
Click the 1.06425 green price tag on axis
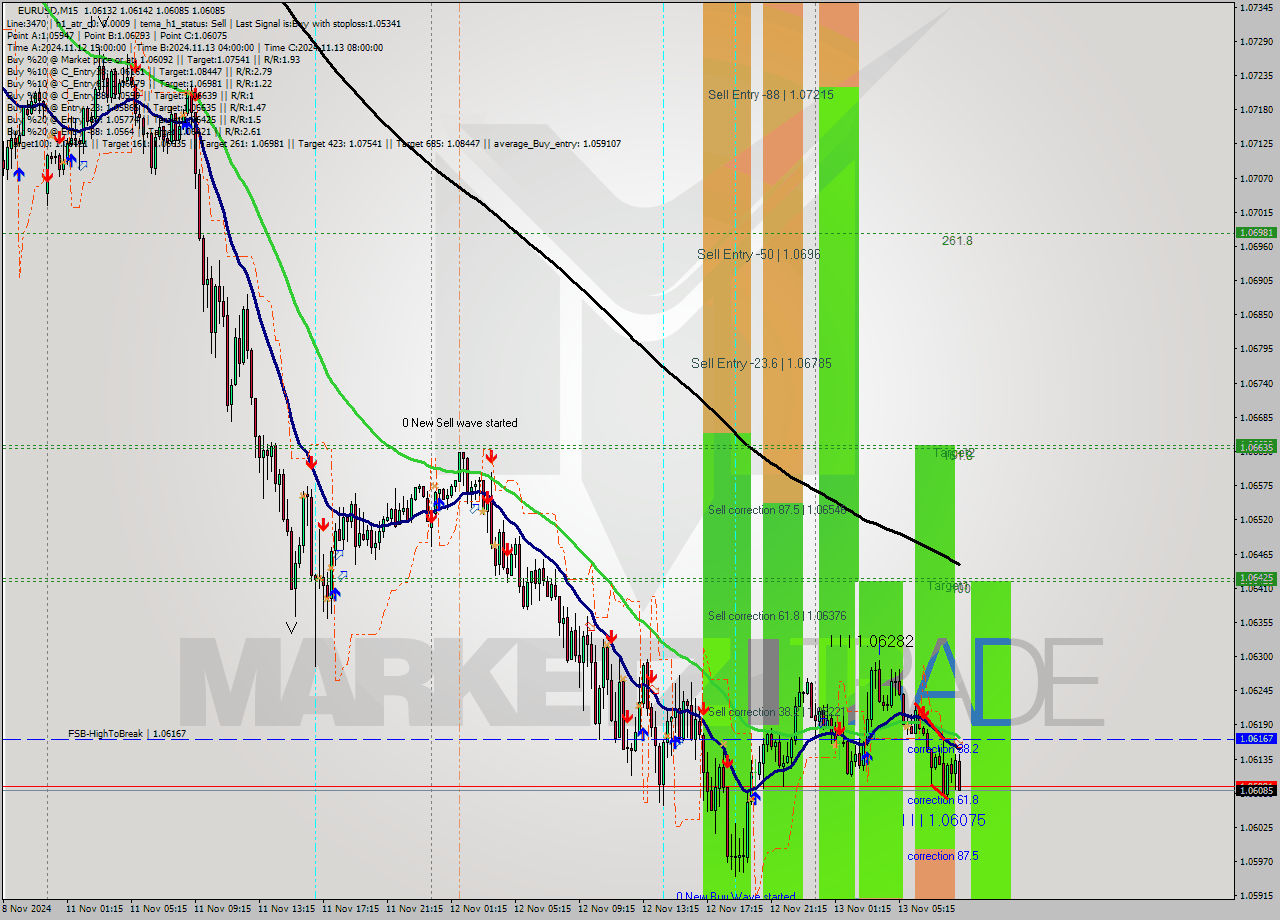(1256, 578)
